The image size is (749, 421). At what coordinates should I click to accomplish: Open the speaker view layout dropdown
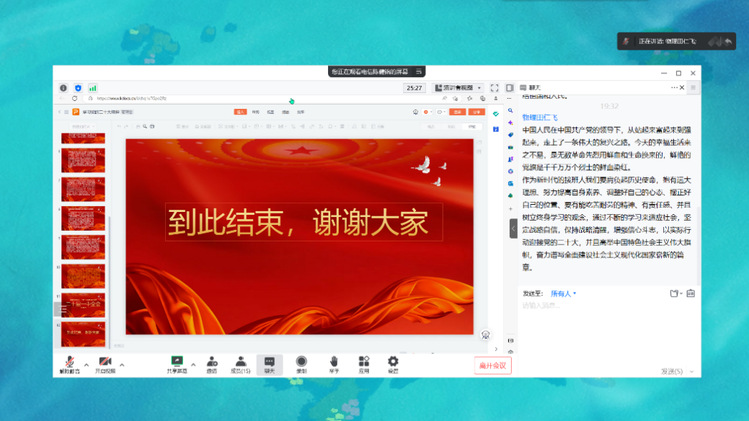point(458,88)
